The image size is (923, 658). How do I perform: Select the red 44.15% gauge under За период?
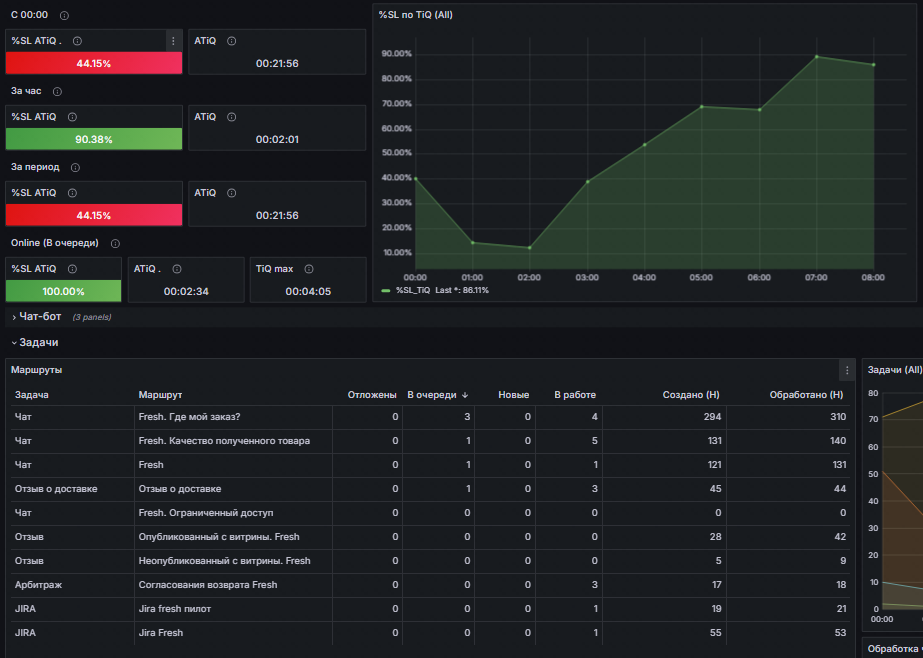pyautogui.click(x=94, y=215)
